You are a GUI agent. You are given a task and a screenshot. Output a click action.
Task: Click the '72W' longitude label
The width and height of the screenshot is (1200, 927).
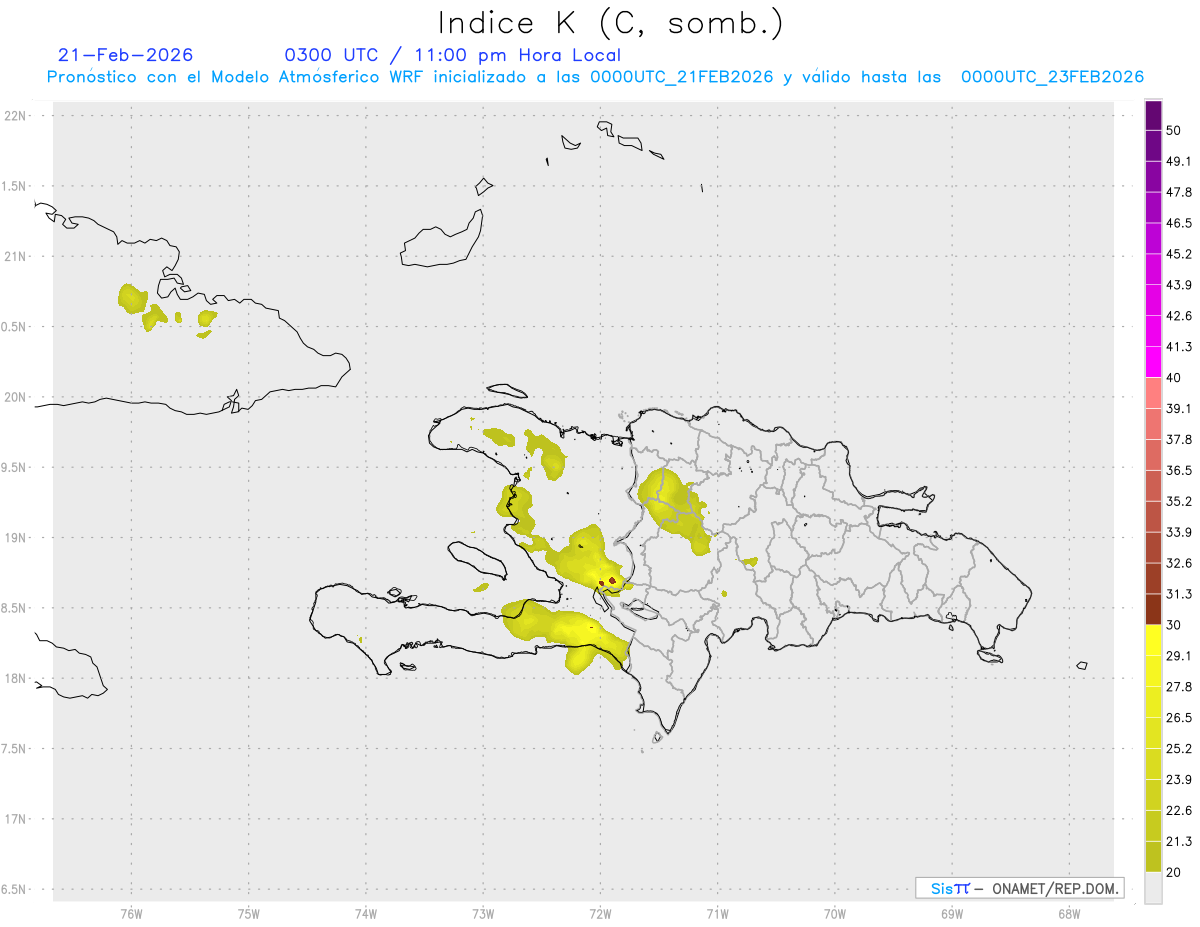(x=600, y=914)
